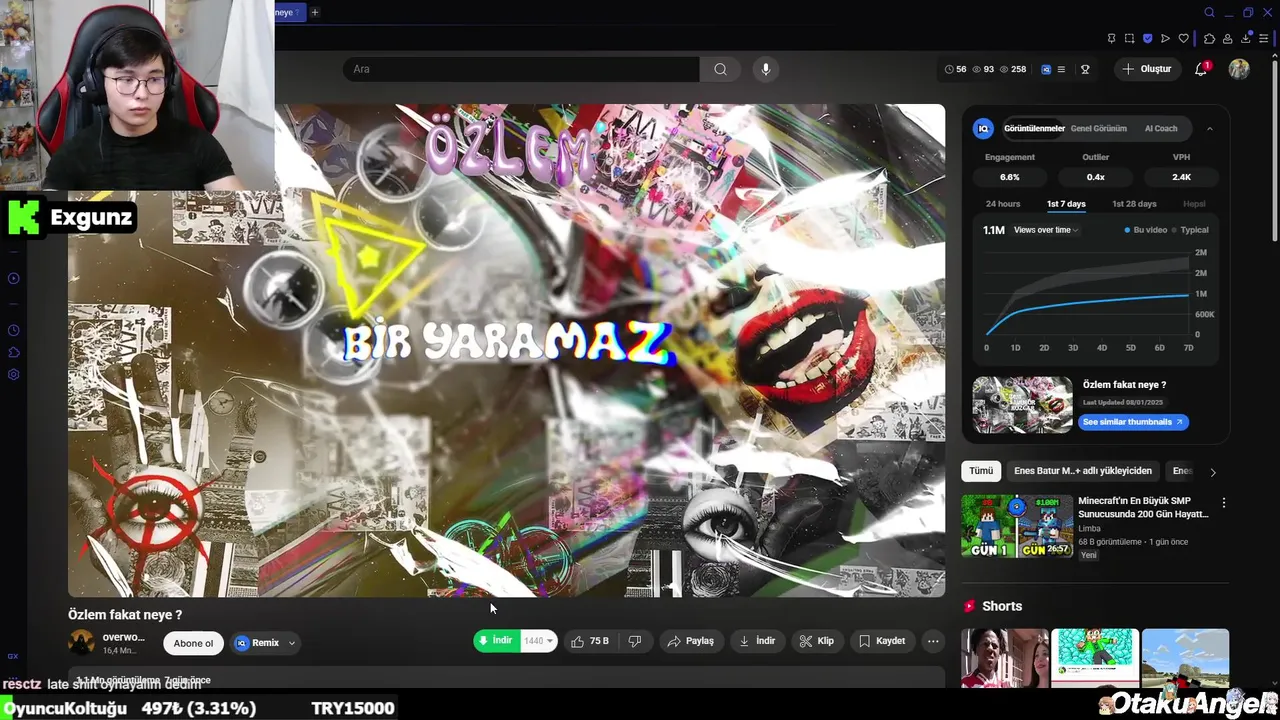Click the green İndir download button
Image resolution: width=1280 pixels, height=720 pixels.
497,641
